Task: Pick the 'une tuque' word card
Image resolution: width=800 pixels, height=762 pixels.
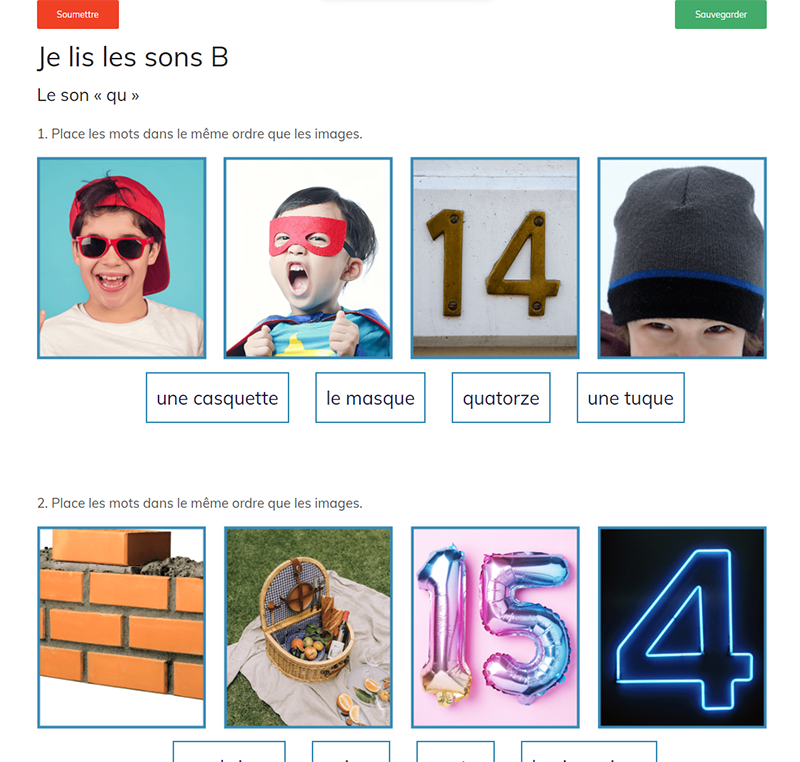Action: coord(631,398)
